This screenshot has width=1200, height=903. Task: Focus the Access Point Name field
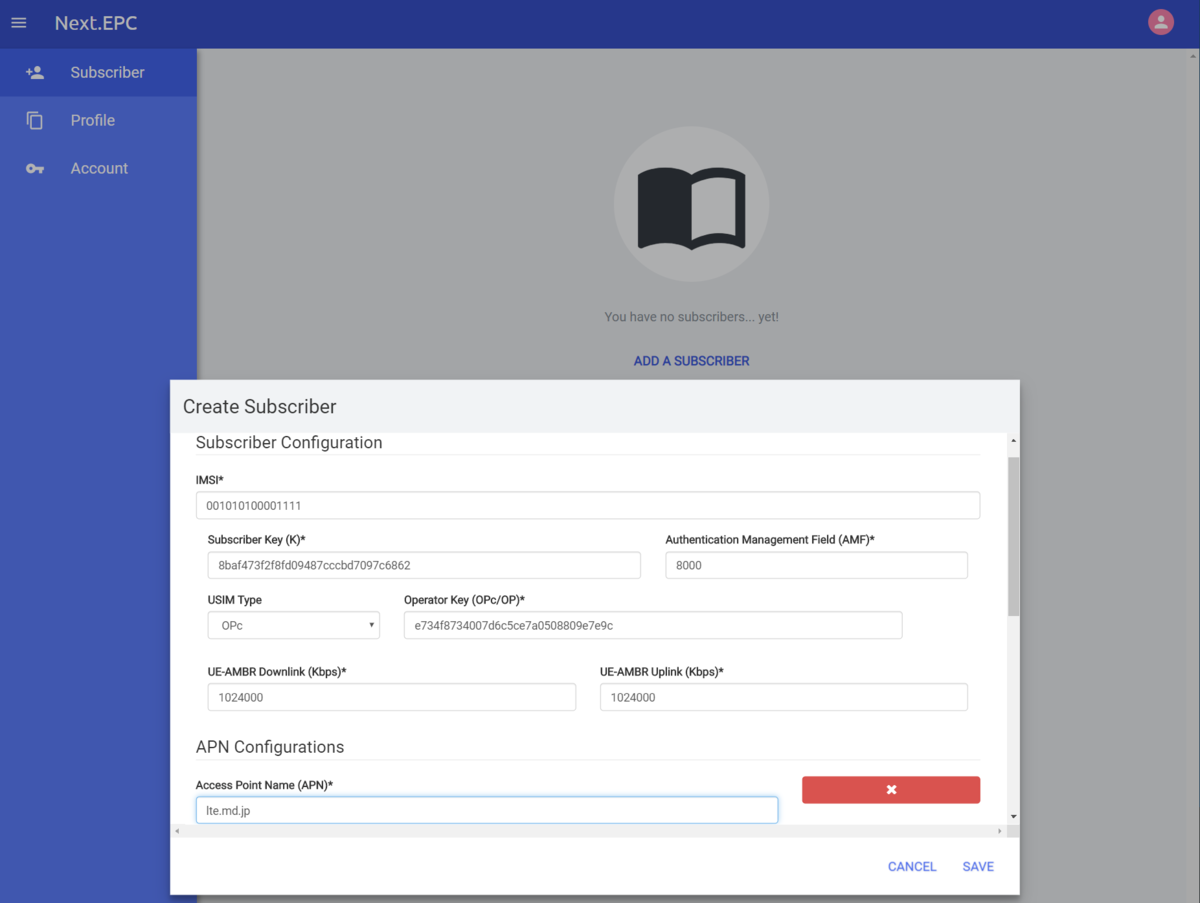(x=487, y=810)
